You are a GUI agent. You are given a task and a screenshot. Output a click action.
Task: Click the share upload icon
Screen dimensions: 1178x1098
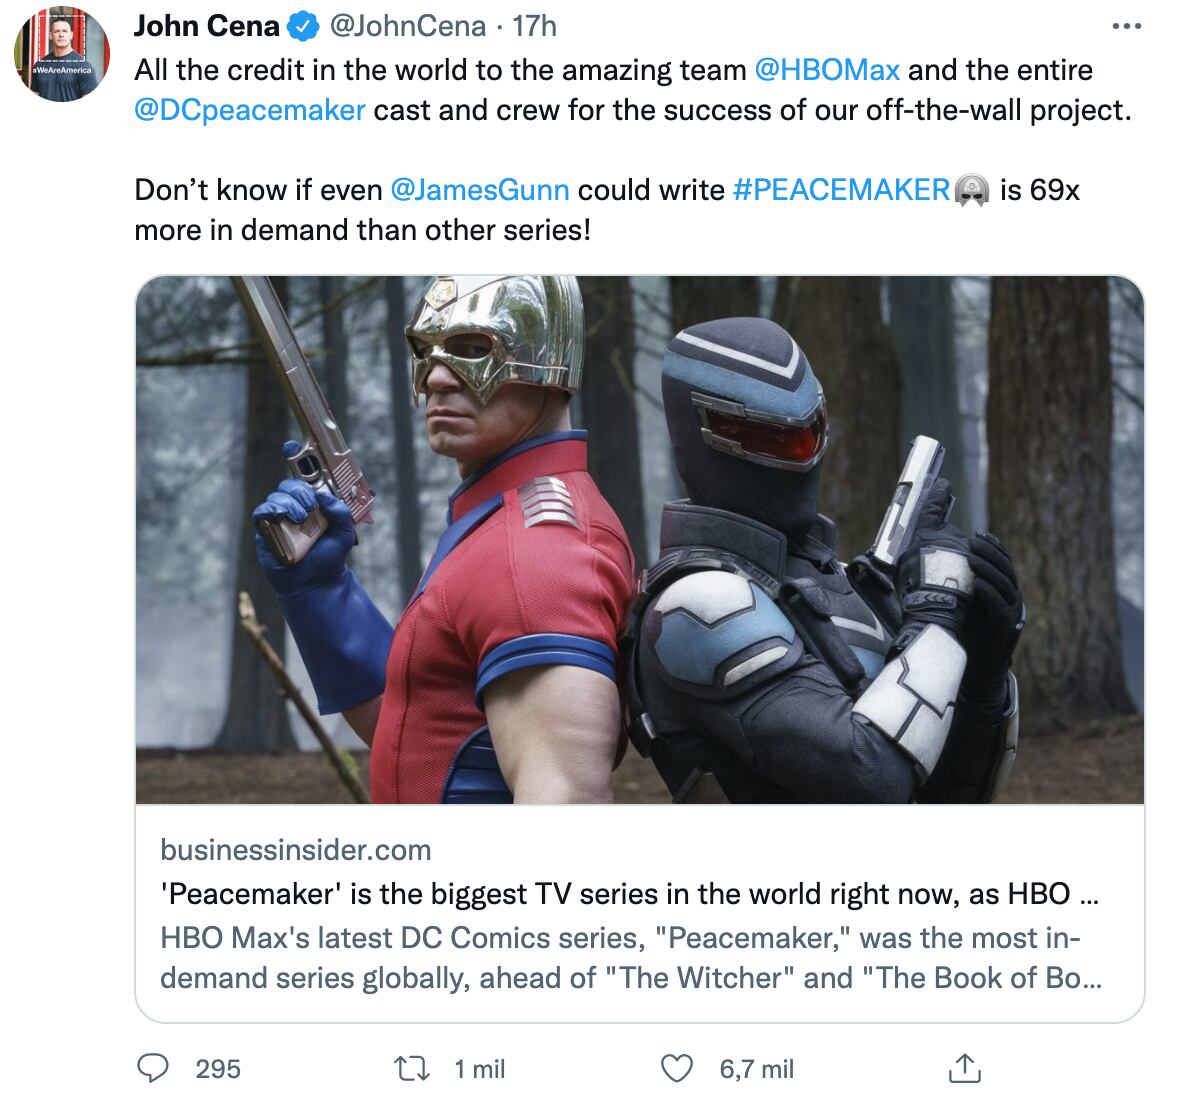(963, 1068)
